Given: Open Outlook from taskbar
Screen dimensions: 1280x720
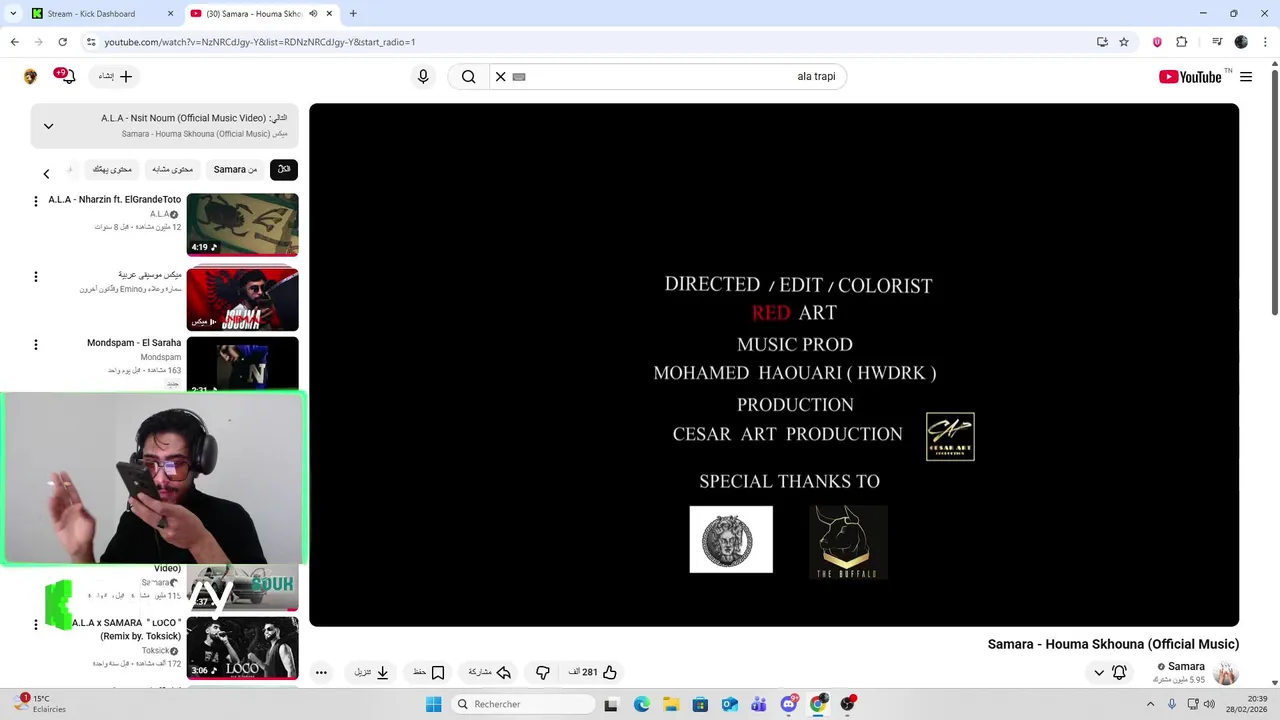Looking at the screenshot, I should click(730, 704).
